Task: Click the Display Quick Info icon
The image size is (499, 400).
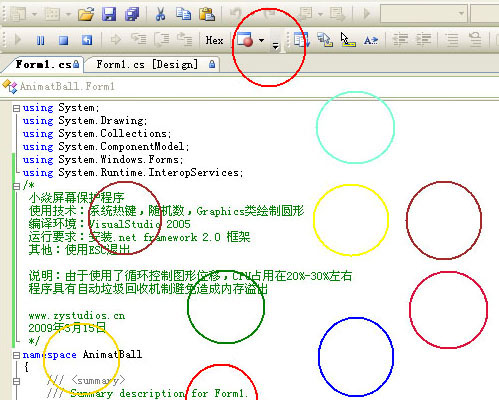Action: (x=348, y=40)
